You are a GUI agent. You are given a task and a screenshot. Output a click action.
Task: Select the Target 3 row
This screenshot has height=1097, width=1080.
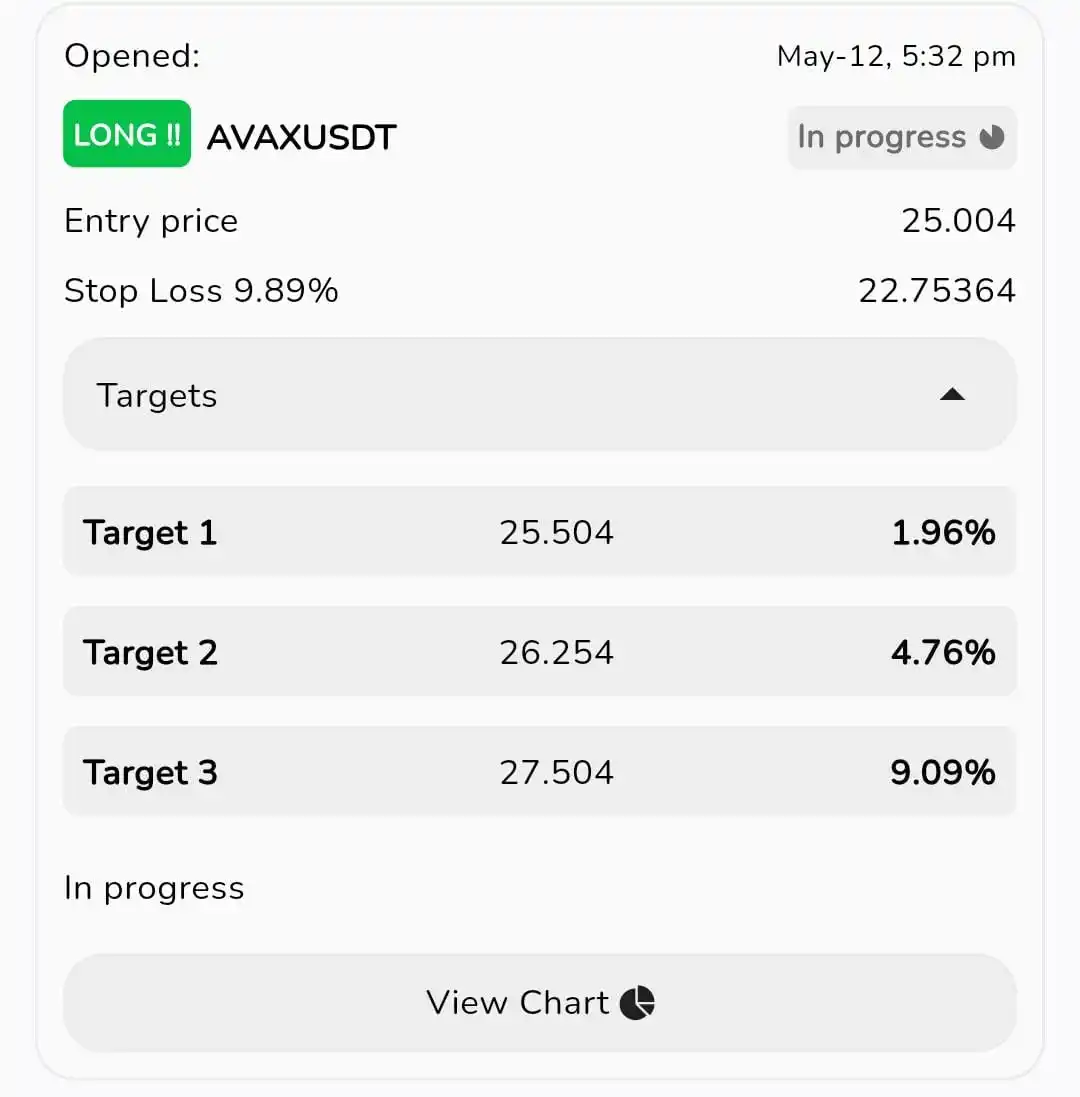point(539,772)
